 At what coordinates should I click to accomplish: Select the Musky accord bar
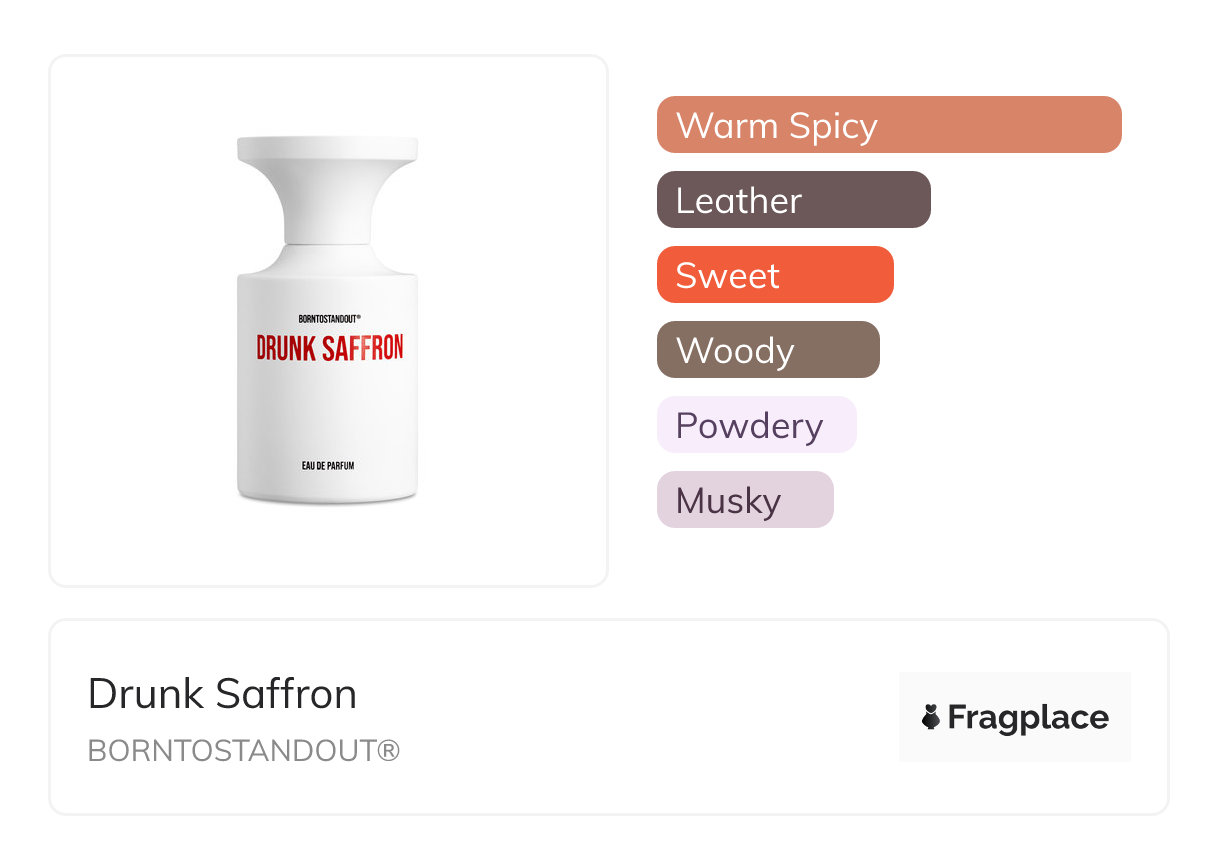pyautogui.click(x=744, y=500)
